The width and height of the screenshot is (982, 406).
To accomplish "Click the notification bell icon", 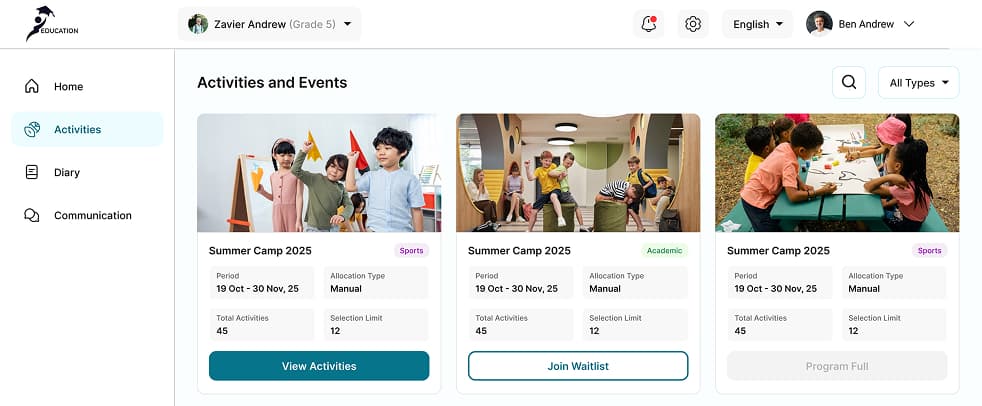I will tap(649, 25).
